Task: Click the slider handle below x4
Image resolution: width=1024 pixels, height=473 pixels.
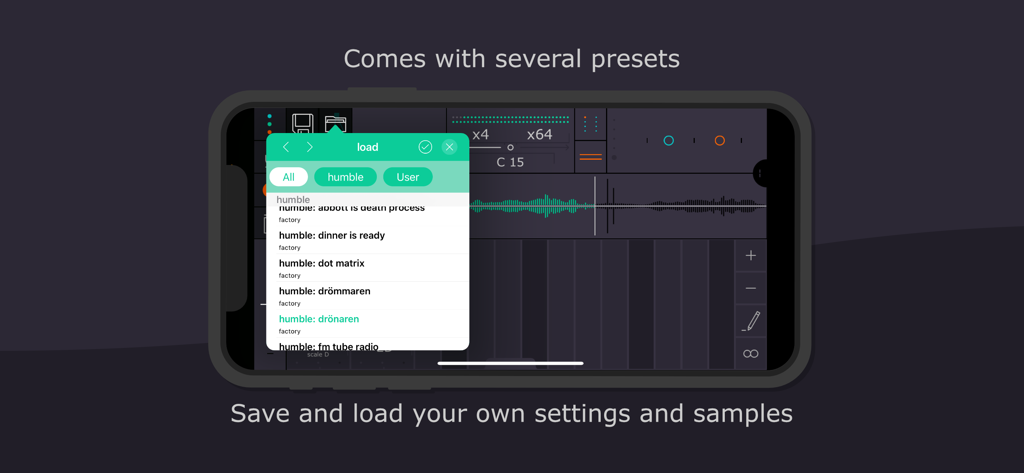Action: (510, 148)
